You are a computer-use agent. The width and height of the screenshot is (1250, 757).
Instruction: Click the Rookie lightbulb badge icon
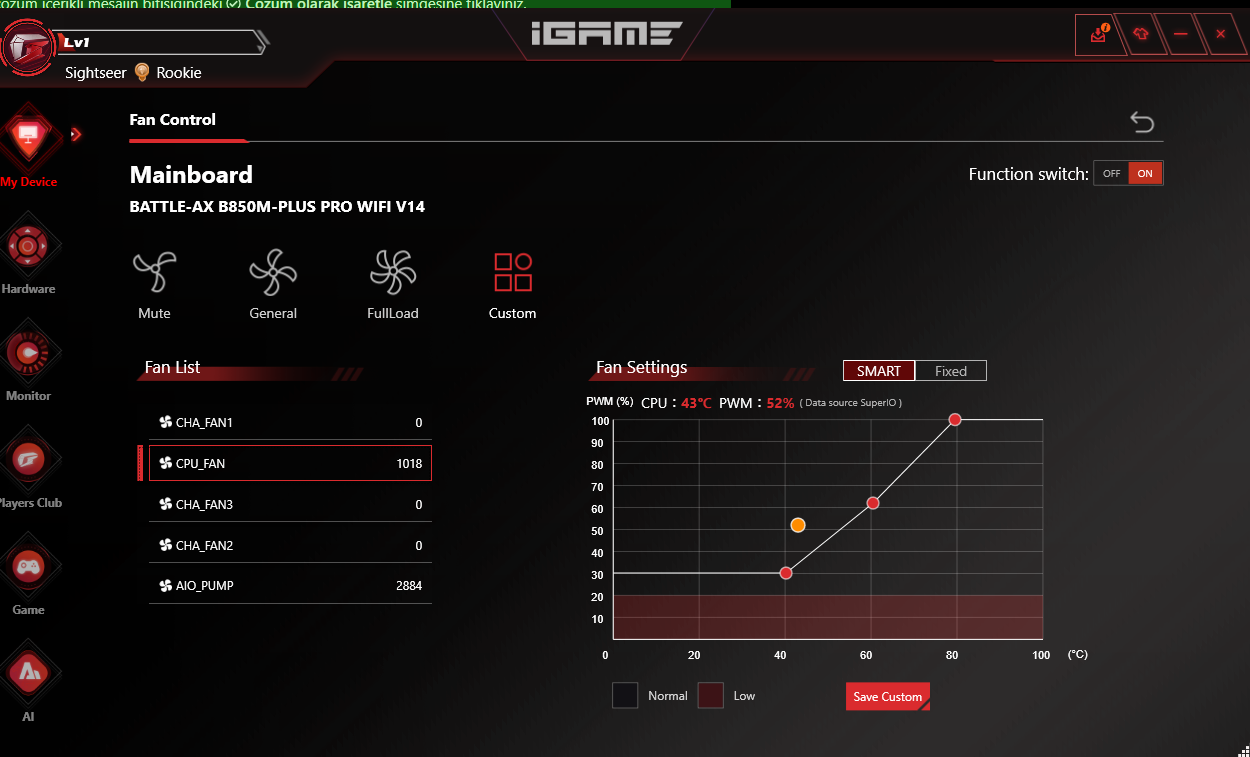tap(142, 72)
